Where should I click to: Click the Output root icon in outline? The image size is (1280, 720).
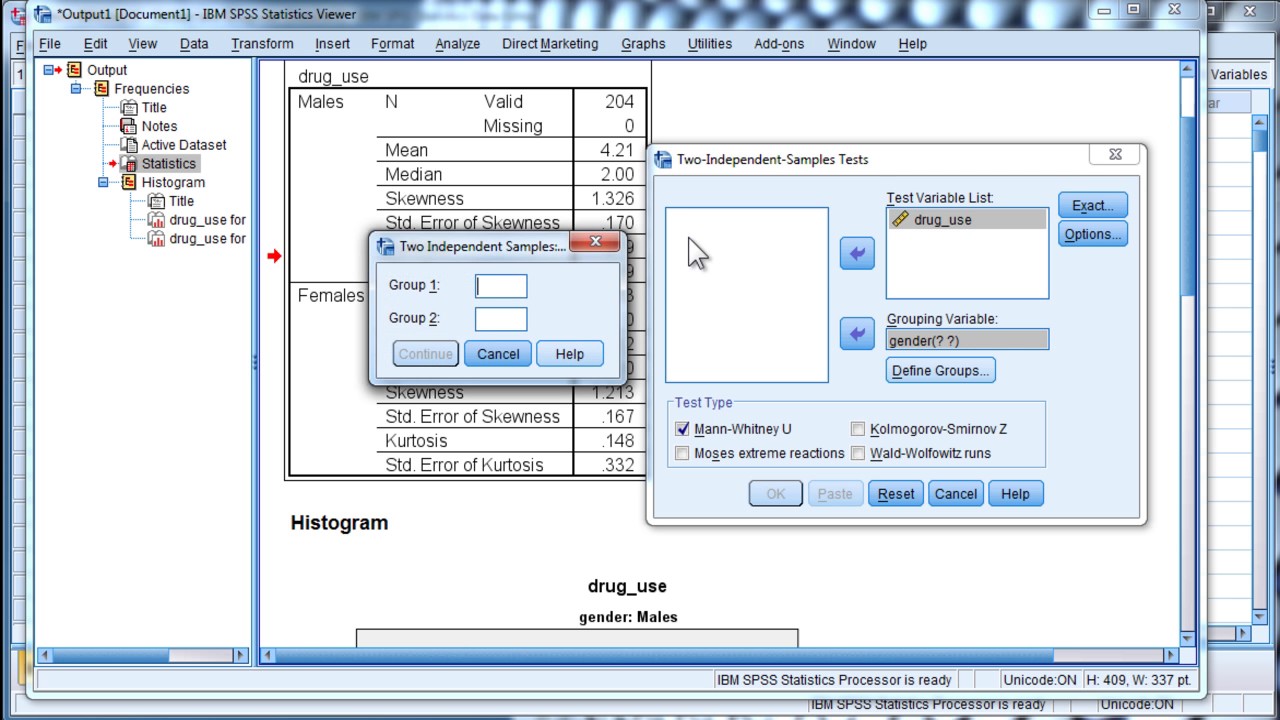click(x=74, y=70)
